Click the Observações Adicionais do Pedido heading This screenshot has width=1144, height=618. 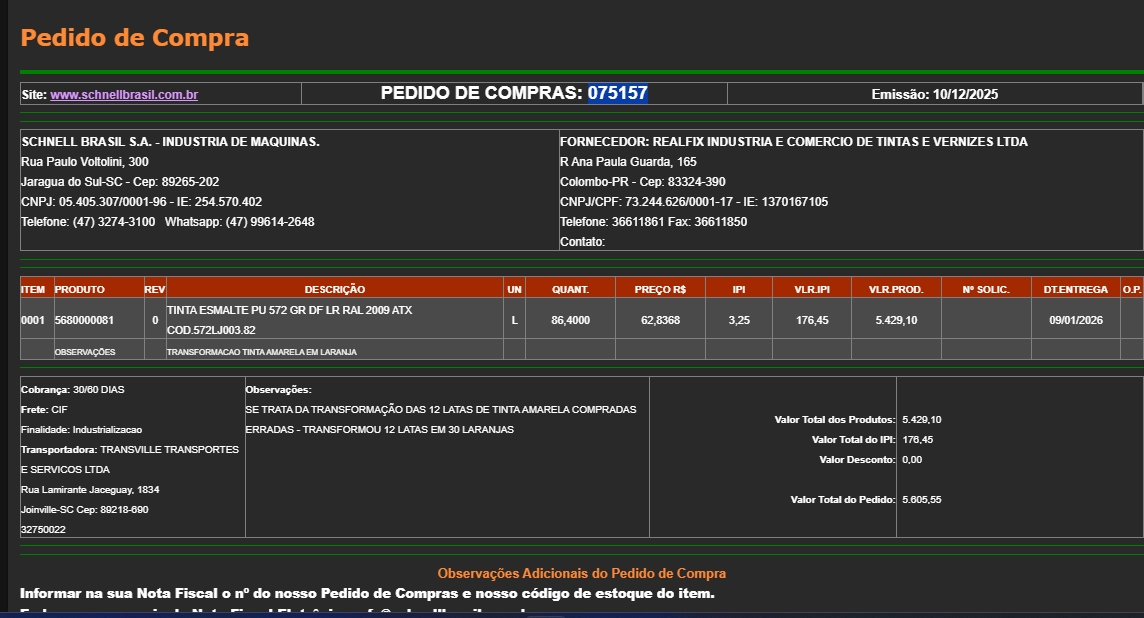tap(581, 573)
